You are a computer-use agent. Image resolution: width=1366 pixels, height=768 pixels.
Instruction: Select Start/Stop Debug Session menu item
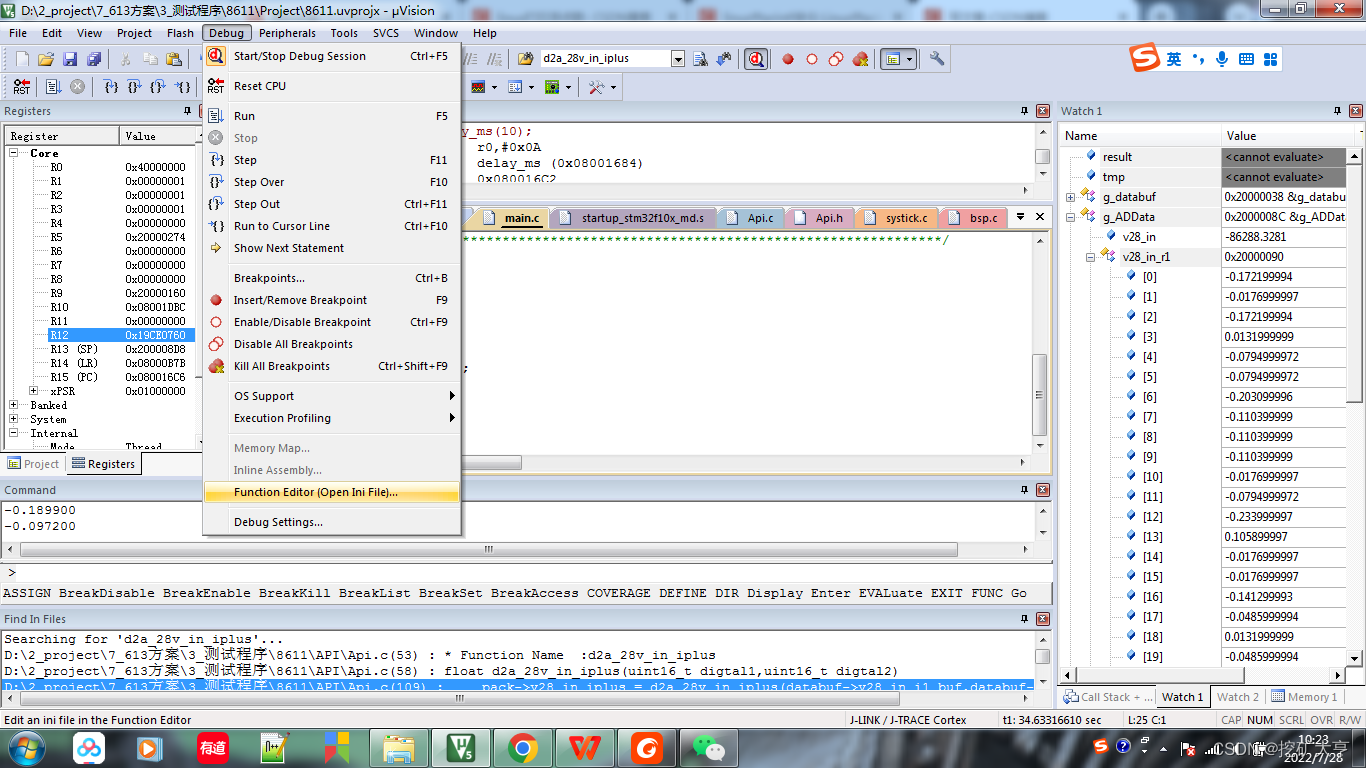[x=332, y=56]
